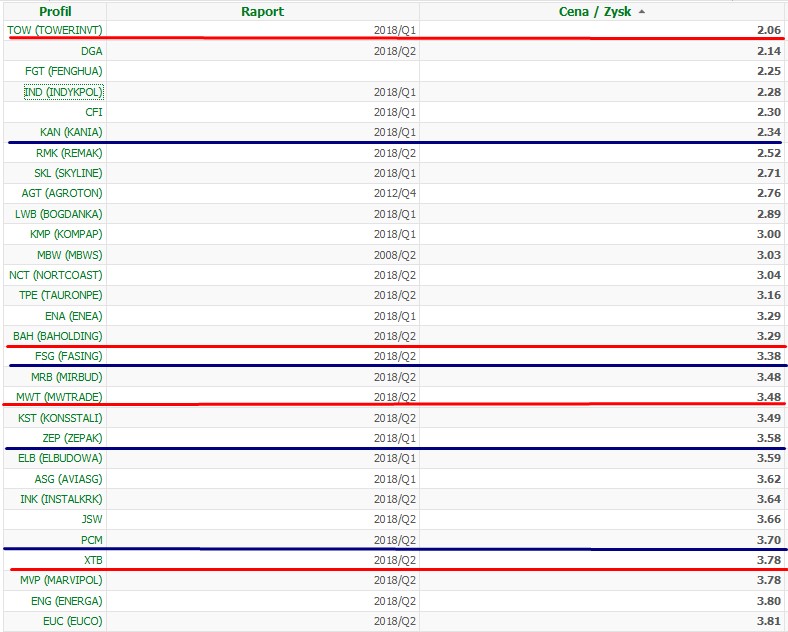788x632 pixels.
Task: Sort by the Cena / Zysk column header
Action: (595, 12)
